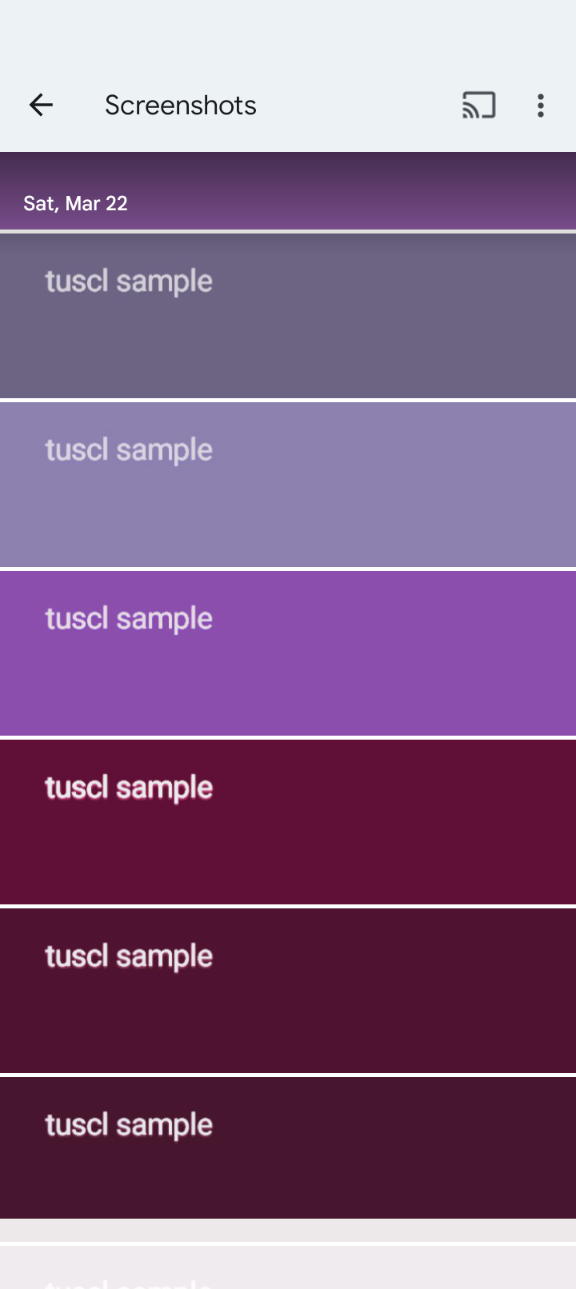Tap the Cast screen icon
Image resolution: width=576 pixels, height=1289 pixels.
479,105
